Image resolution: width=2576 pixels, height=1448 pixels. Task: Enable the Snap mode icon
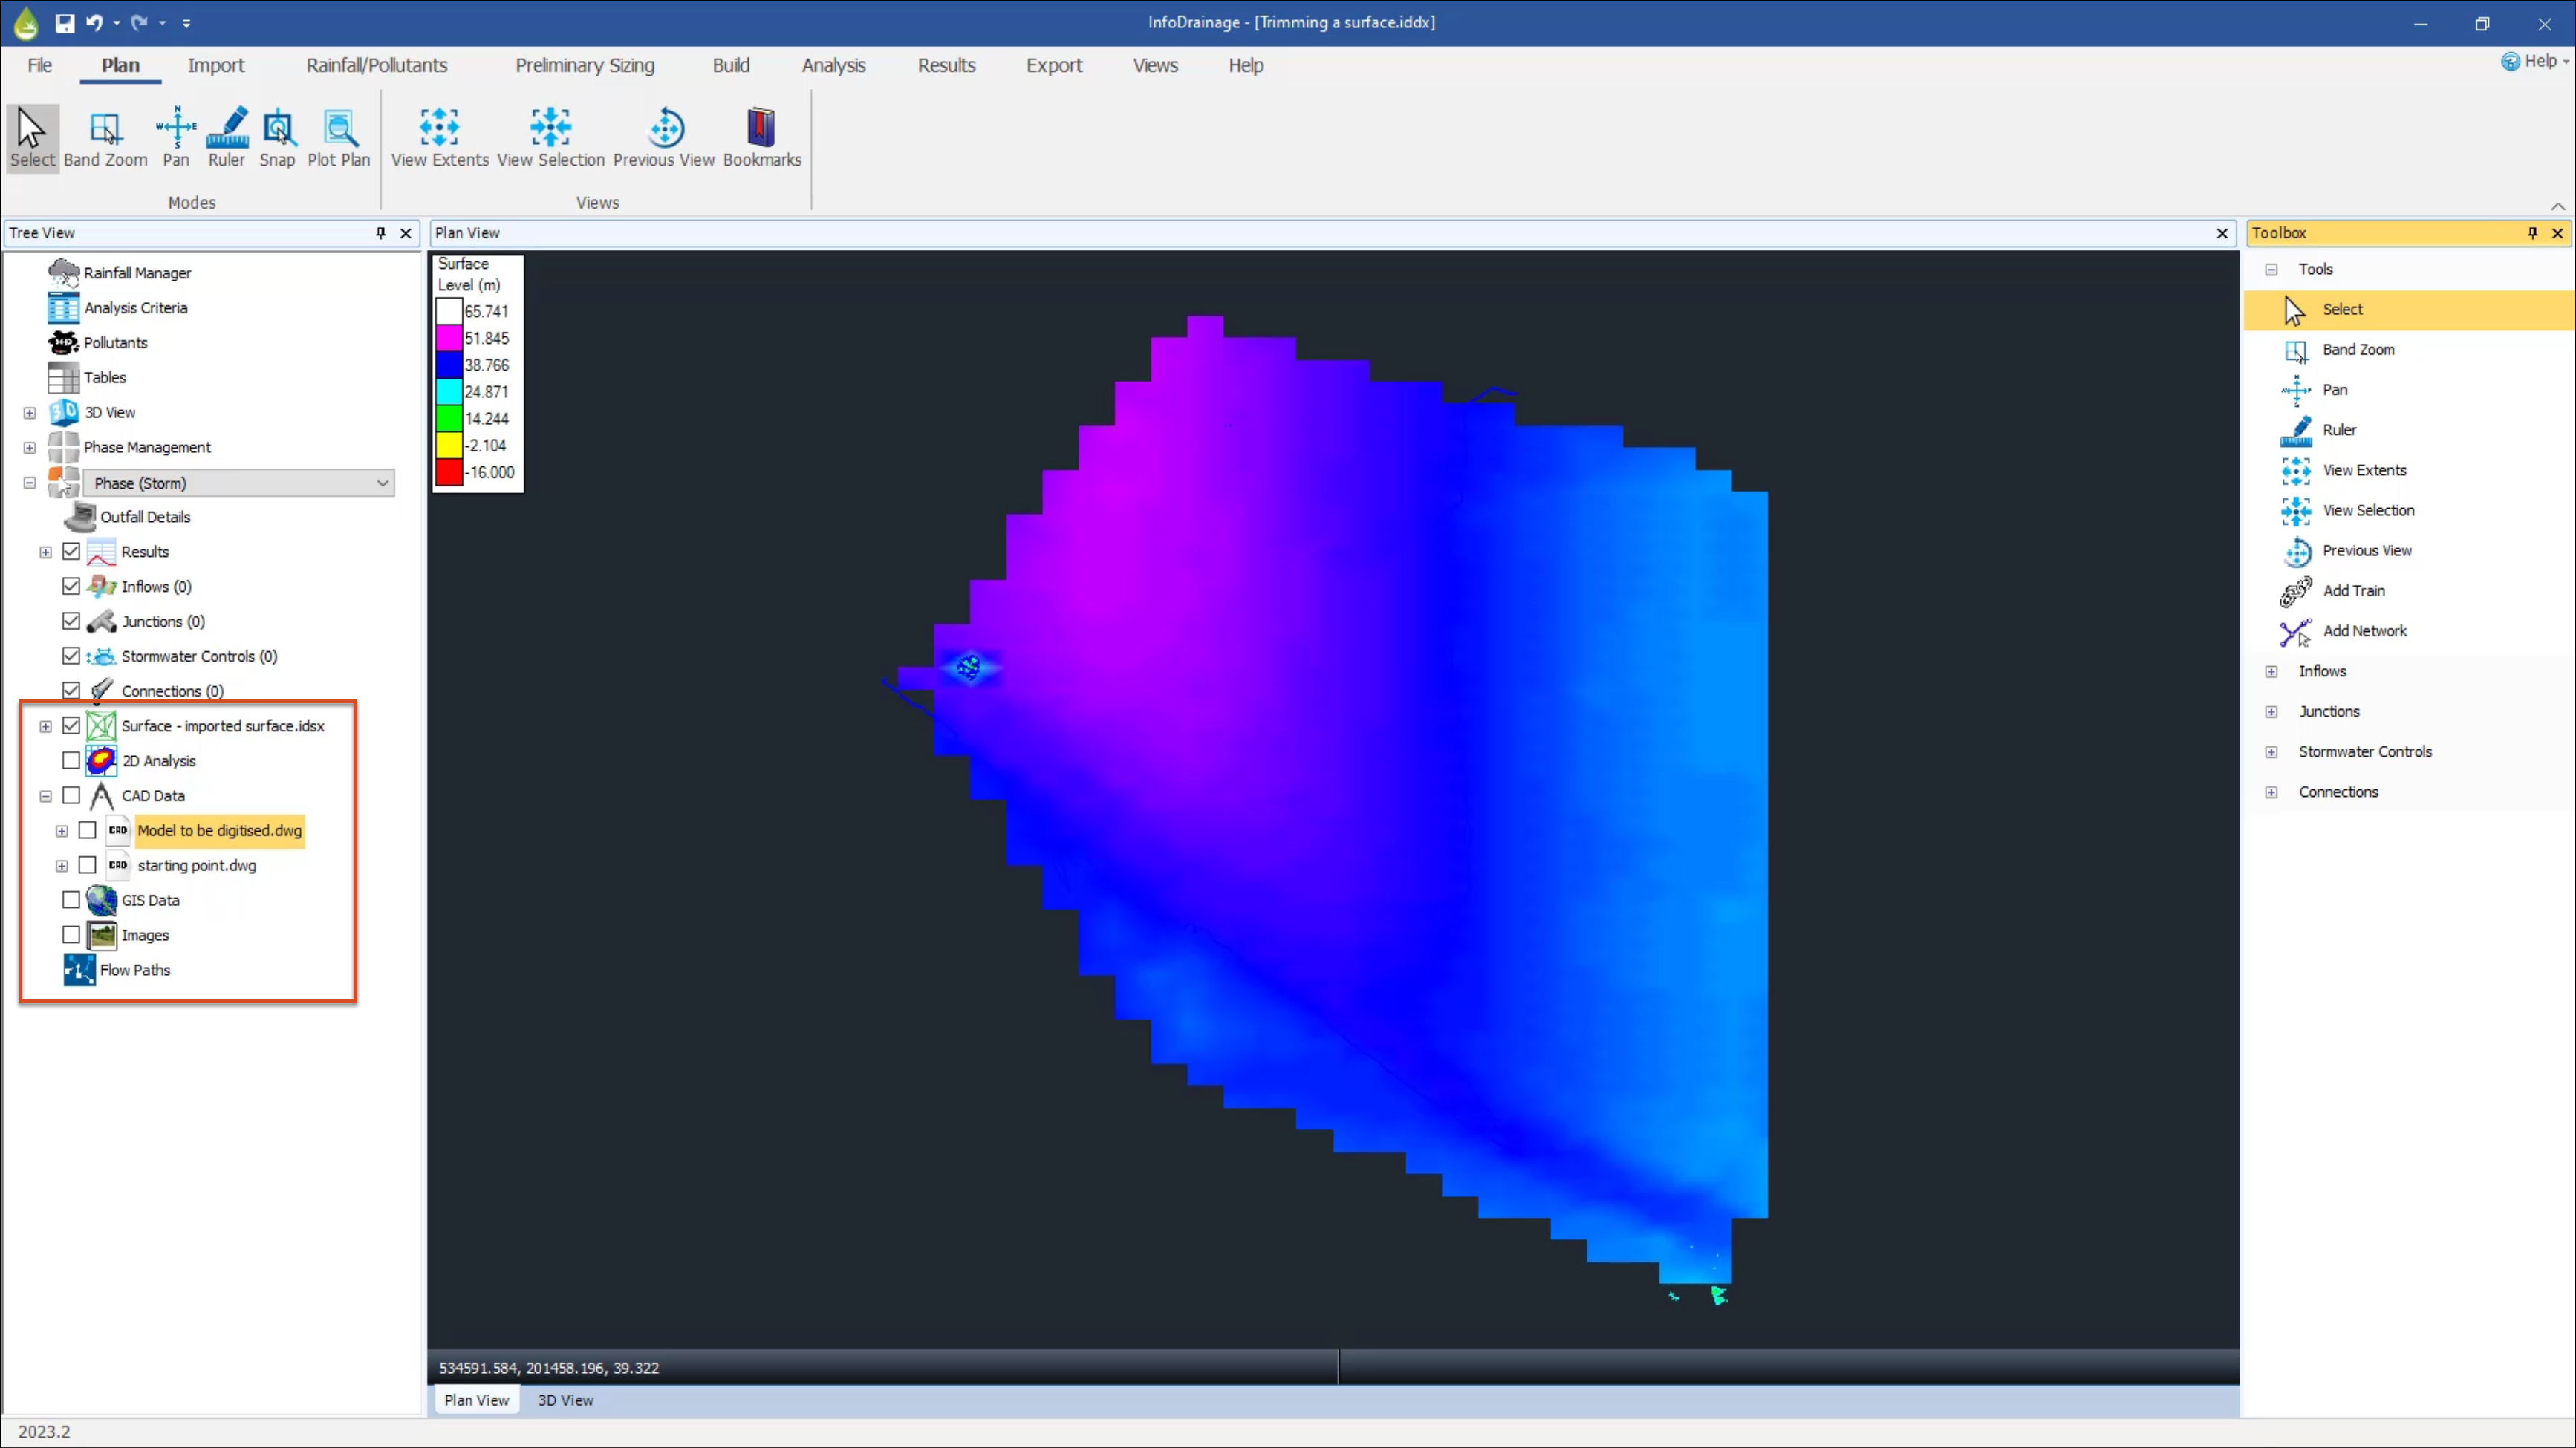point(277,138)
